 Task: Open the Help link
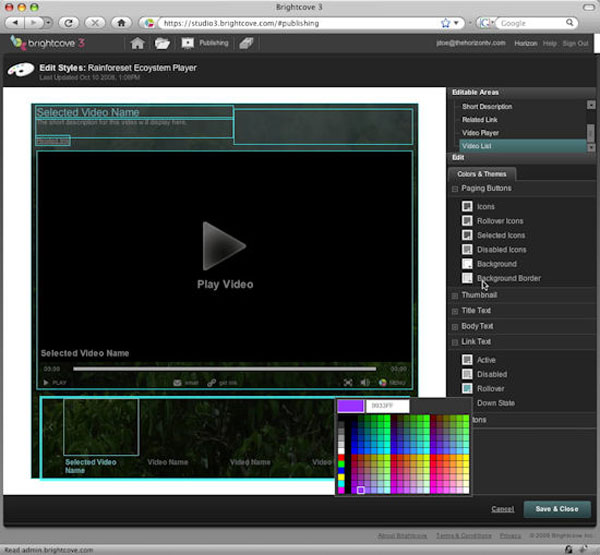[549, 43]
